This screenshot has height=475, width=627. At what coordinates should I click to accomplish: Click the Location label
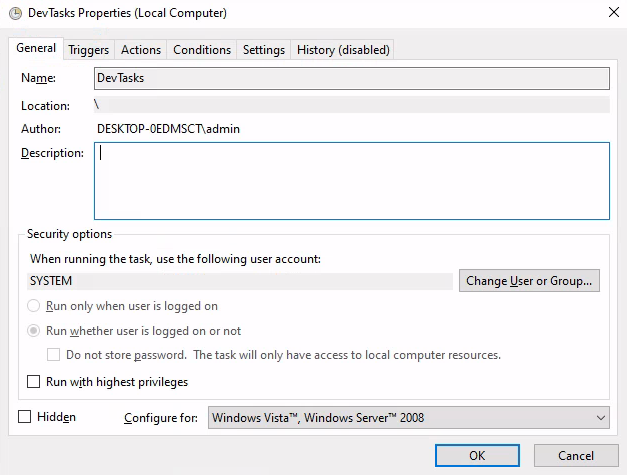point(45,106)
